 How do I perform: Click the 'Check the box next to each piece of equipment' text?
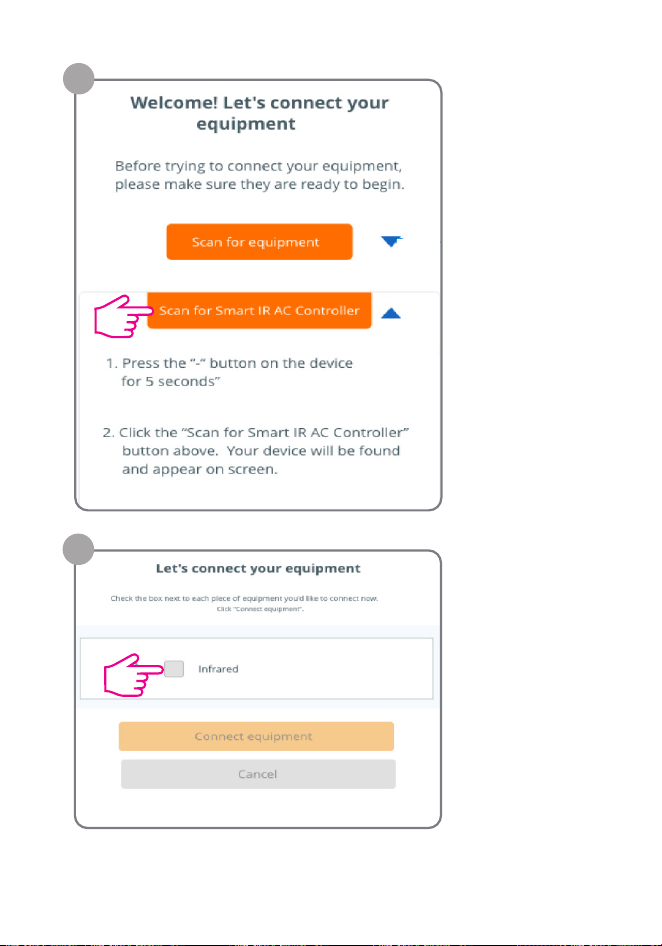pyautogui.click(x=244, y=598)
